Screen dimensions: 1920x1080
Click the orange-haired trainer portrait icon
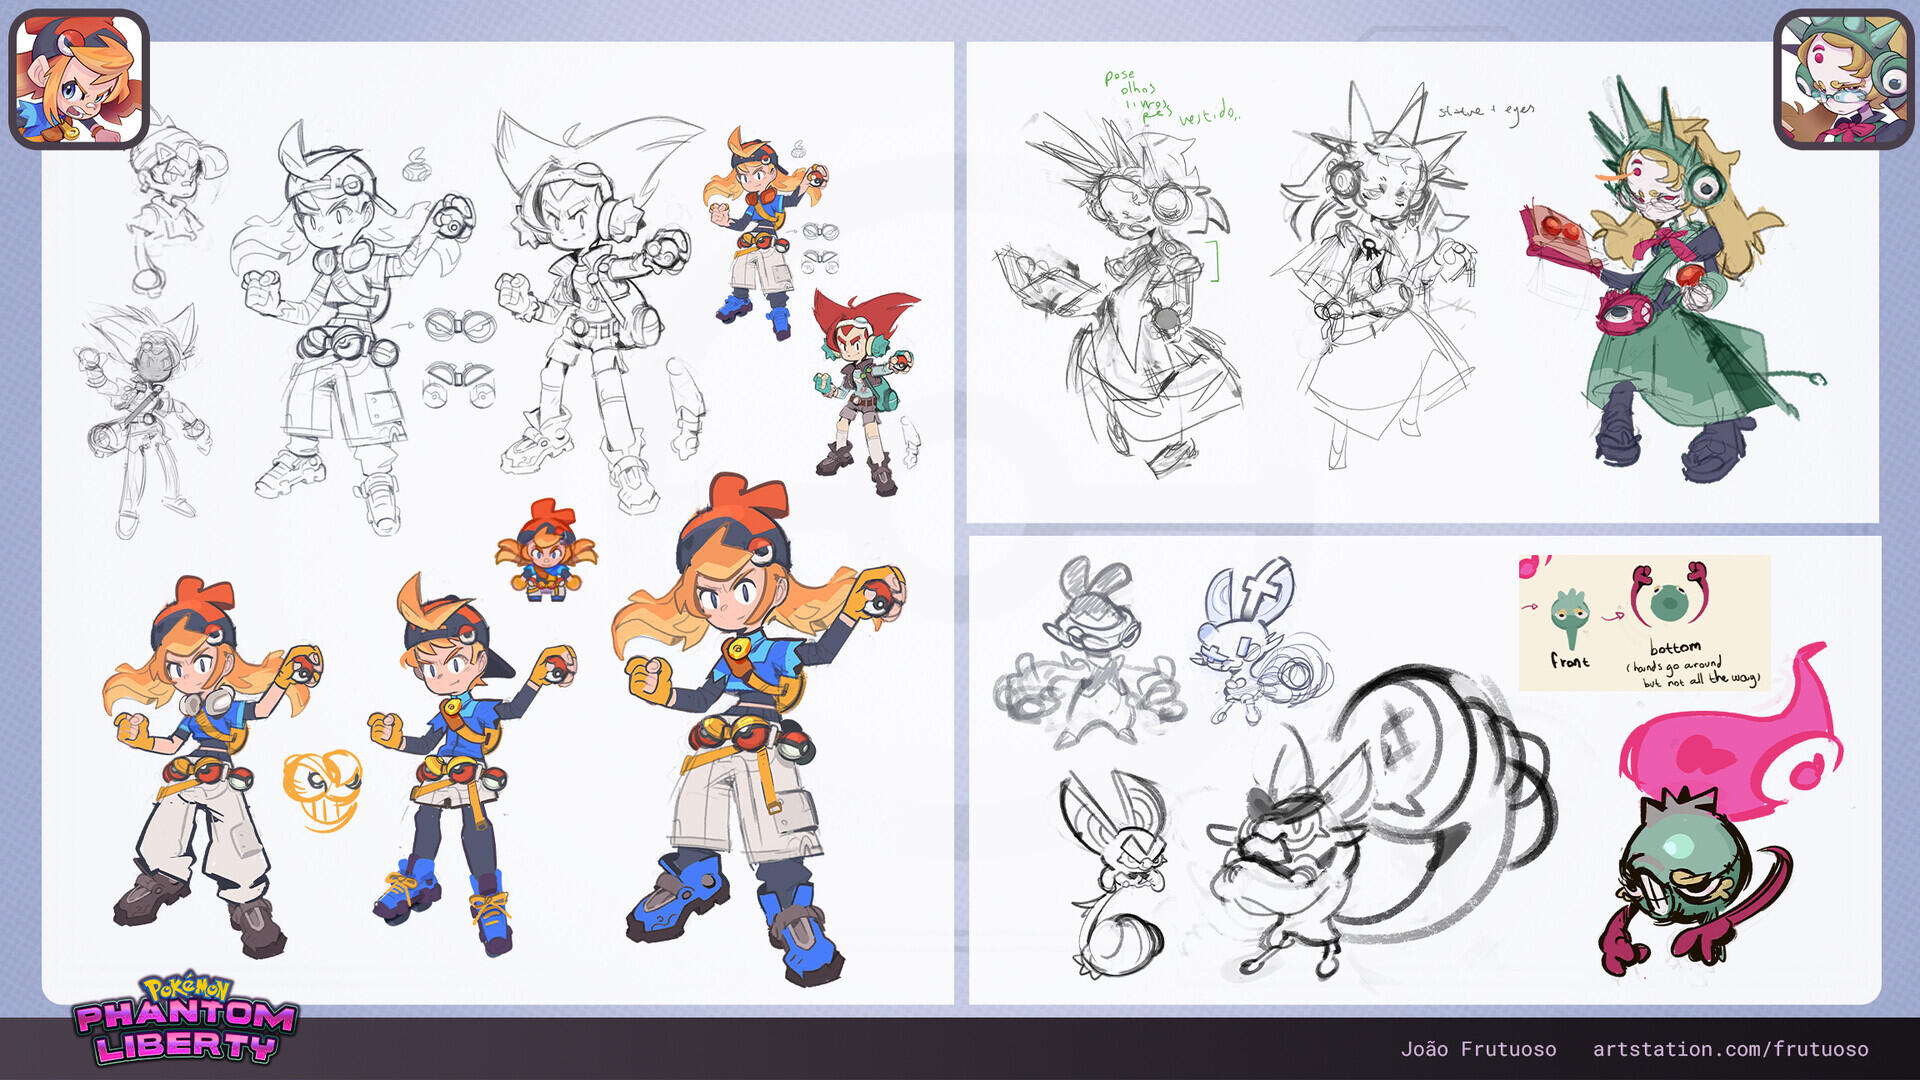79,79
